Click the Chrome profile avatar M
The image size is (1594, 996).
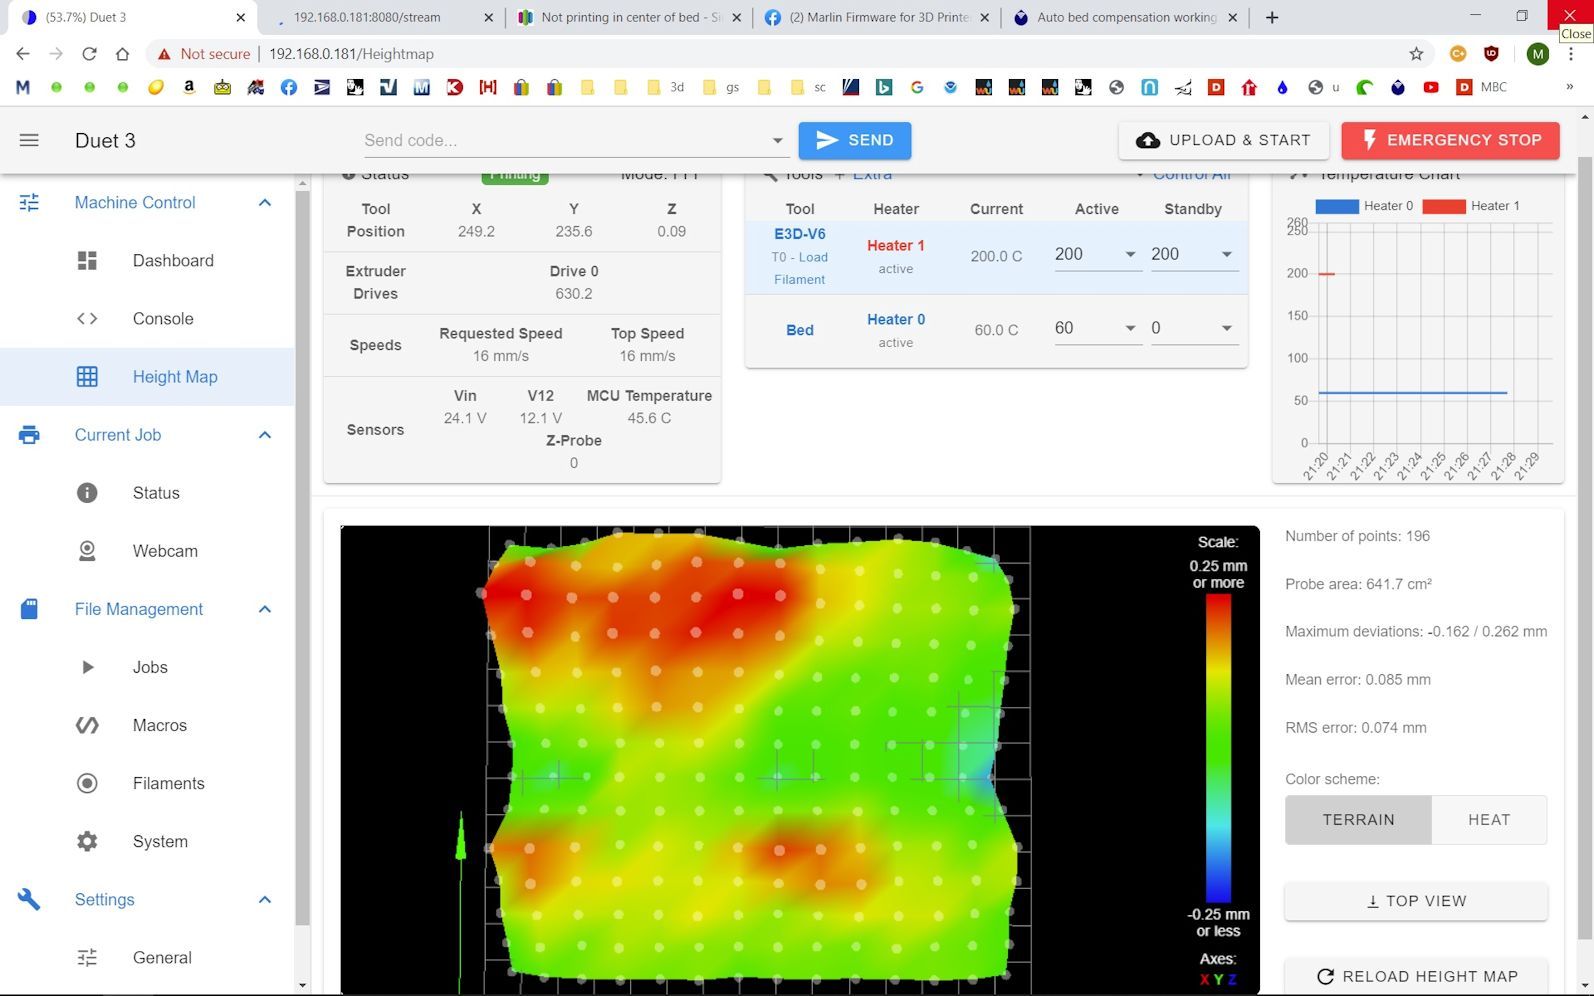coord(1538,54)
